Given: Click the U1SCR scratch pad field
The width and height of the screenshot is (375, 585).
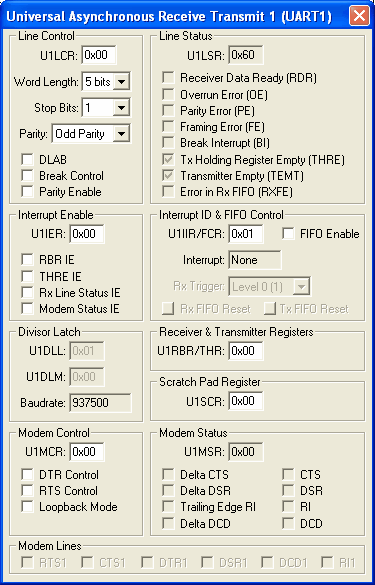Looking at the screenshot, I should tap(246, 401).
